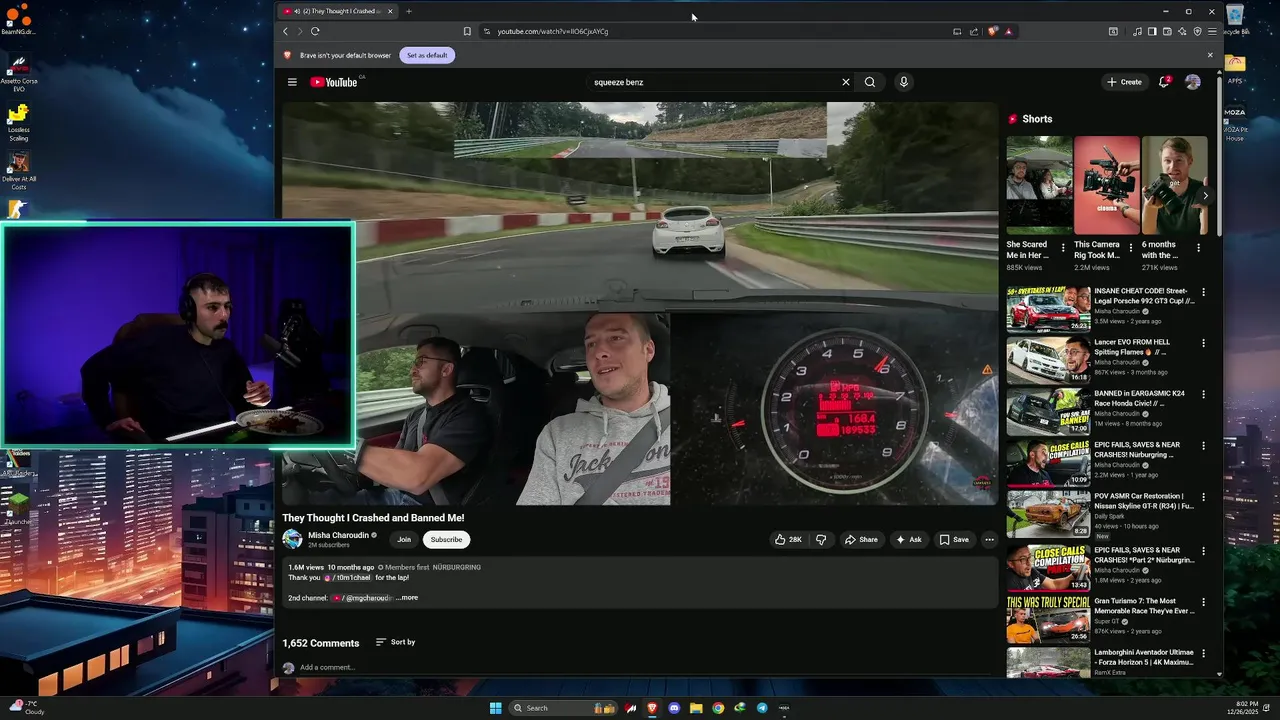Go back in Brave browser

click(285, 31)
